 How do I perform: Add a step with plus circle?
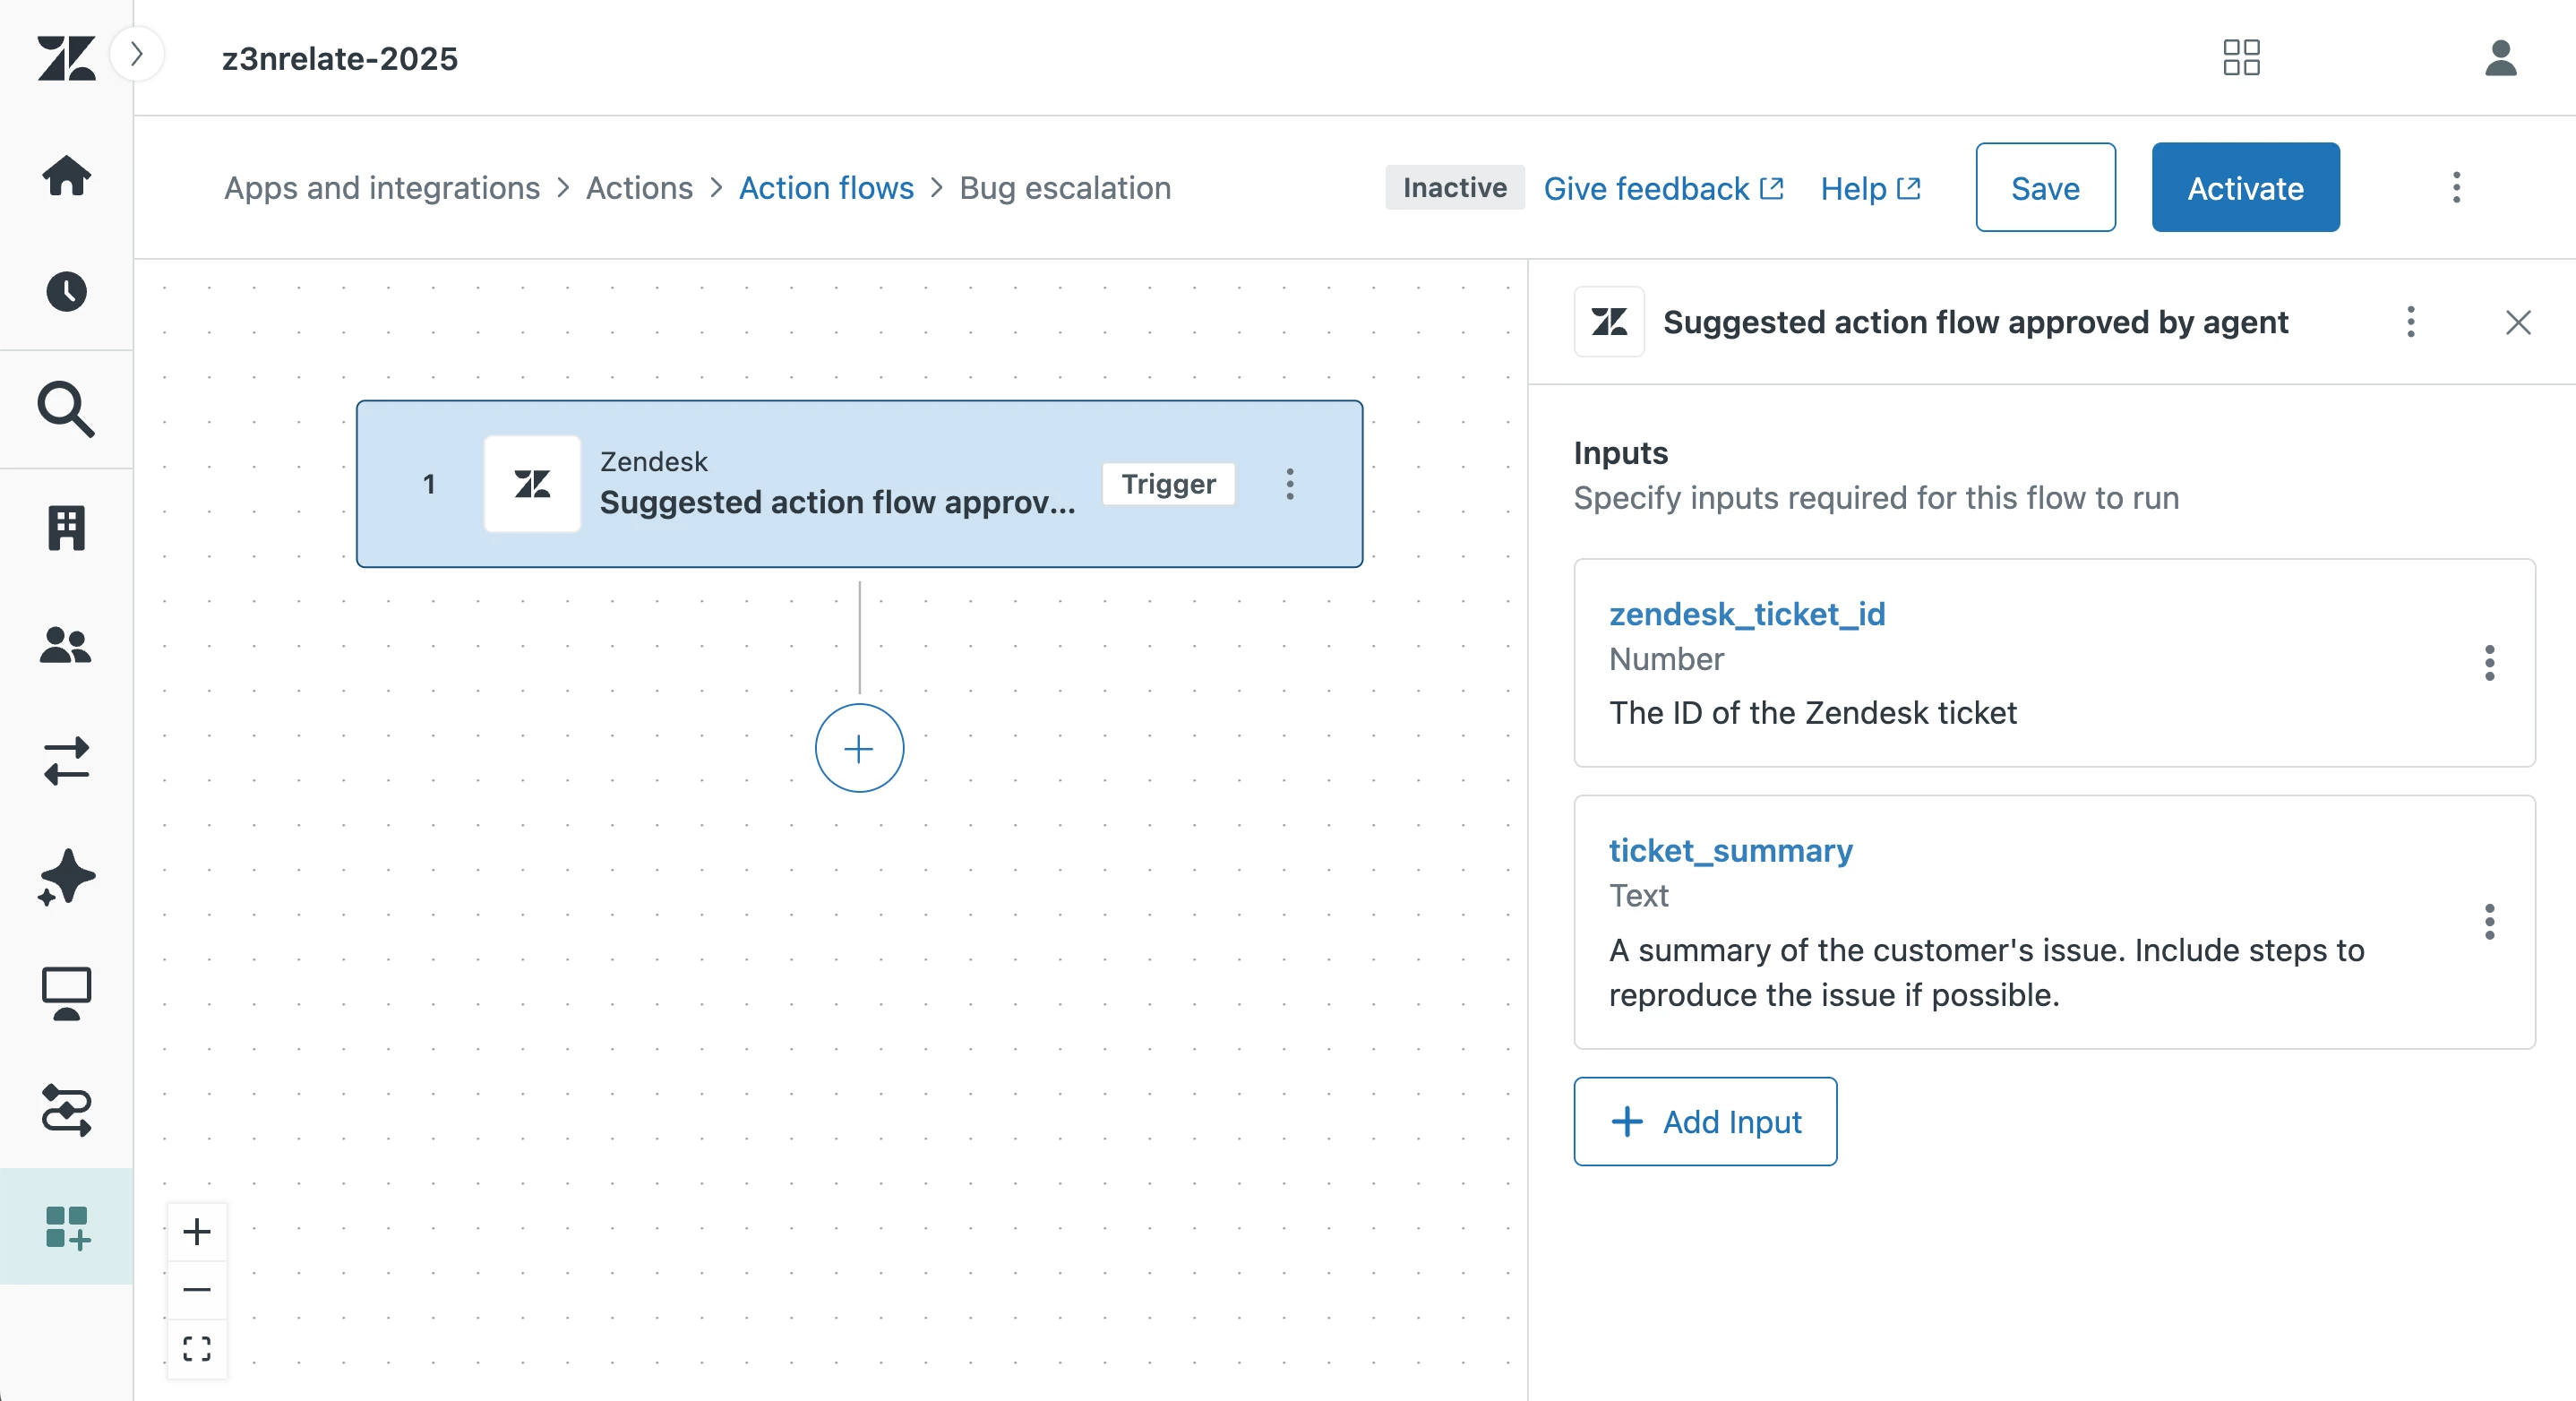(x=859, y=748)
